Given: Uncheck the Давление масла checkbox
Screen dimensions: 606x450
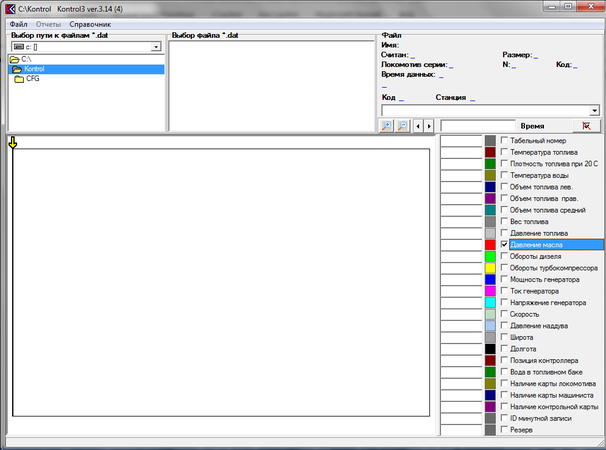Looking at the screenshot, I should [505, 244].
